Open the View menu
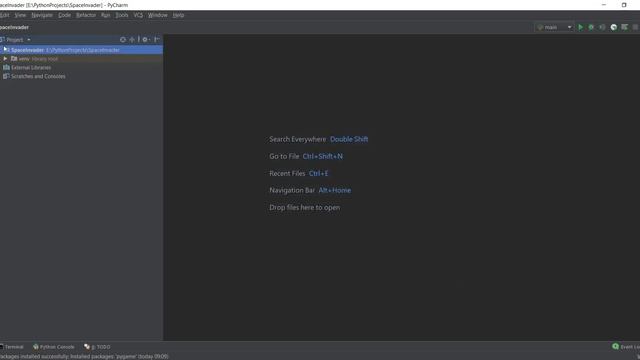 click(20, 15)
